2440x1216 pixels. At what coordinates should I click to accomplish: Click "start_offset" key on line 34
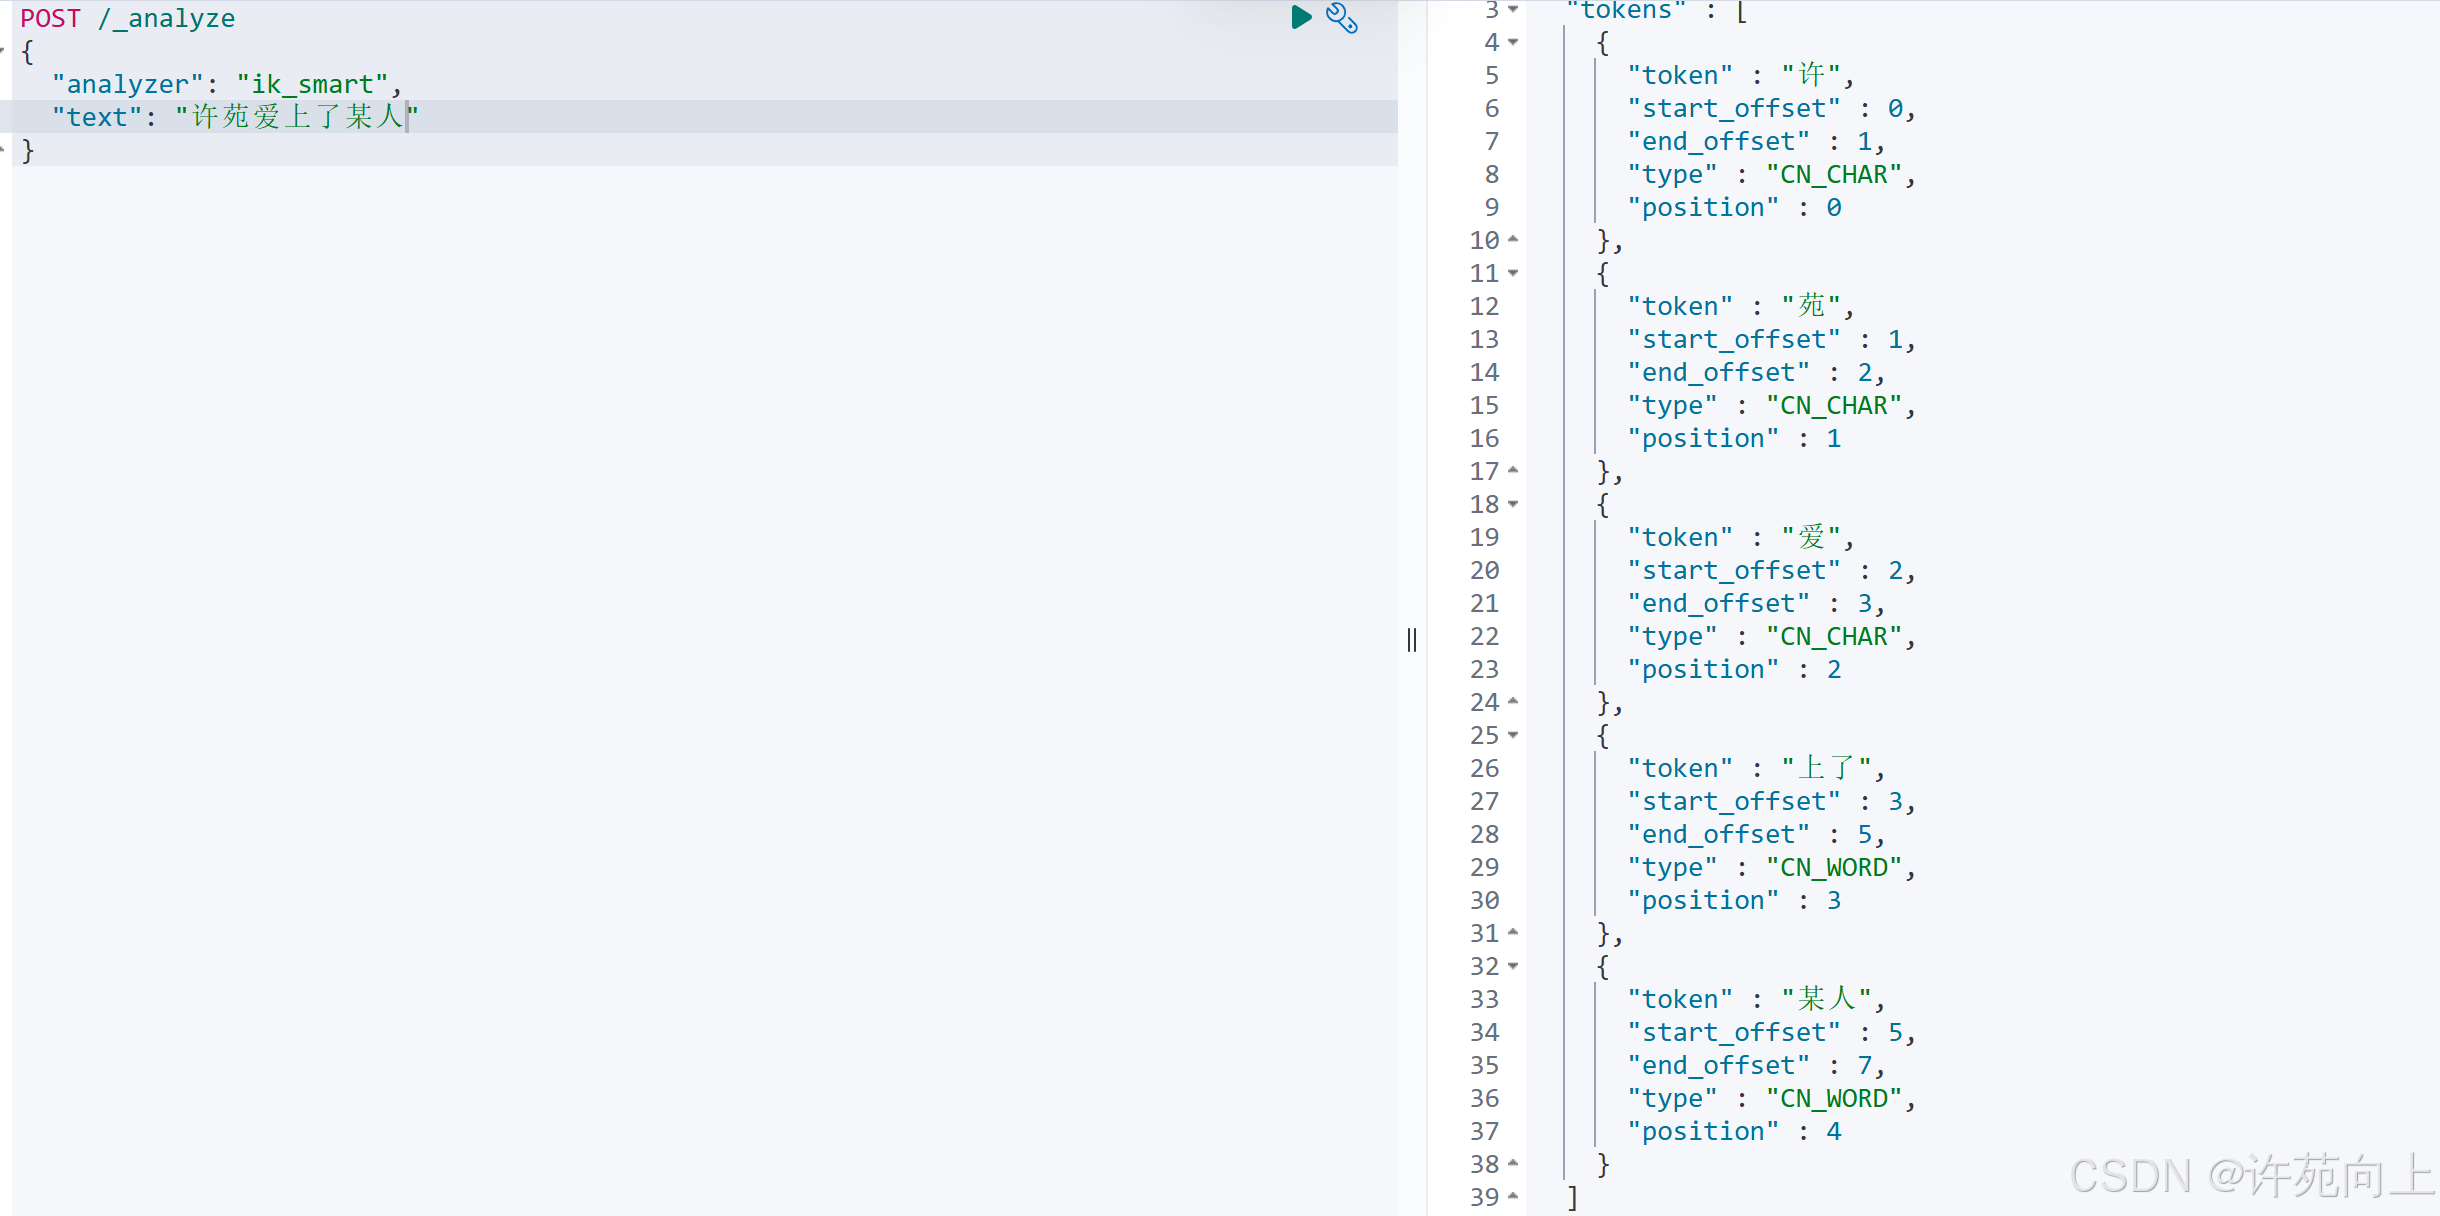(x=1734, y=1032)
